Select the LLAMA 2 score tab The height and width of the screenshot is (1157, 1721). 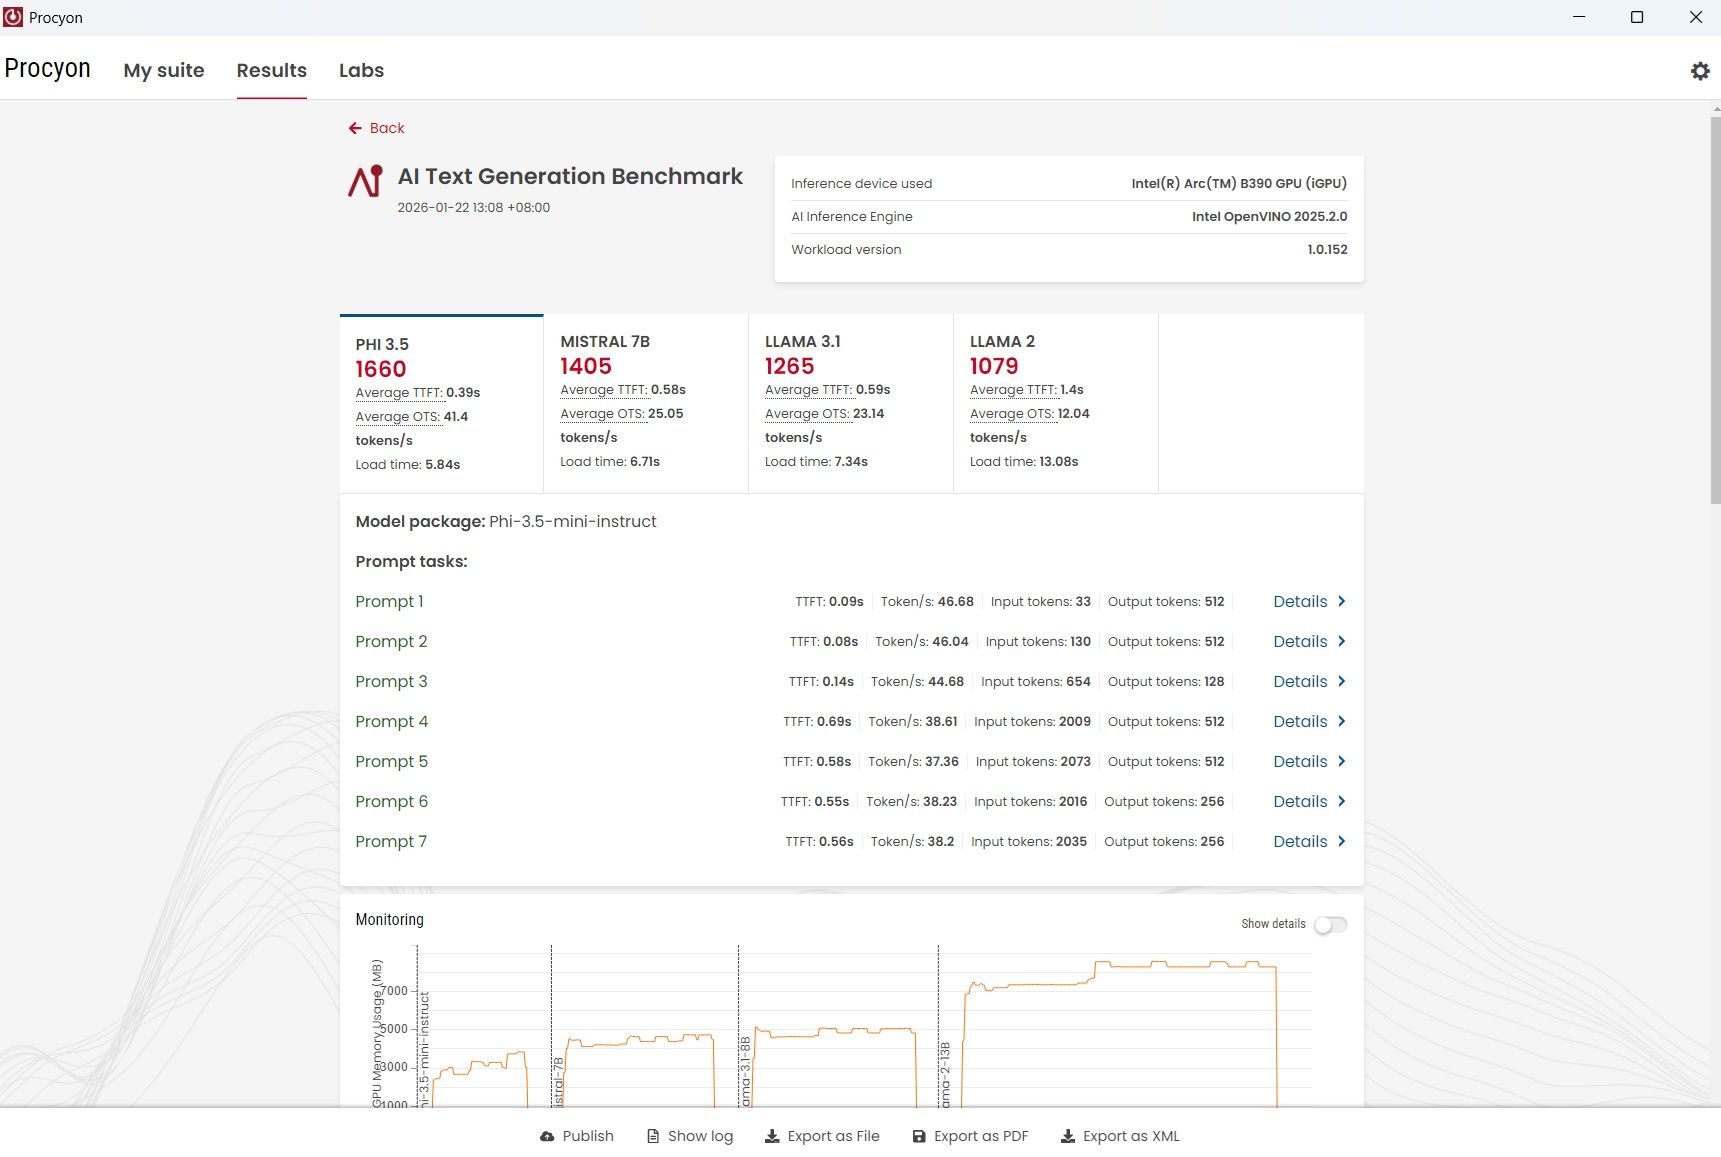tap(1055, 402)
